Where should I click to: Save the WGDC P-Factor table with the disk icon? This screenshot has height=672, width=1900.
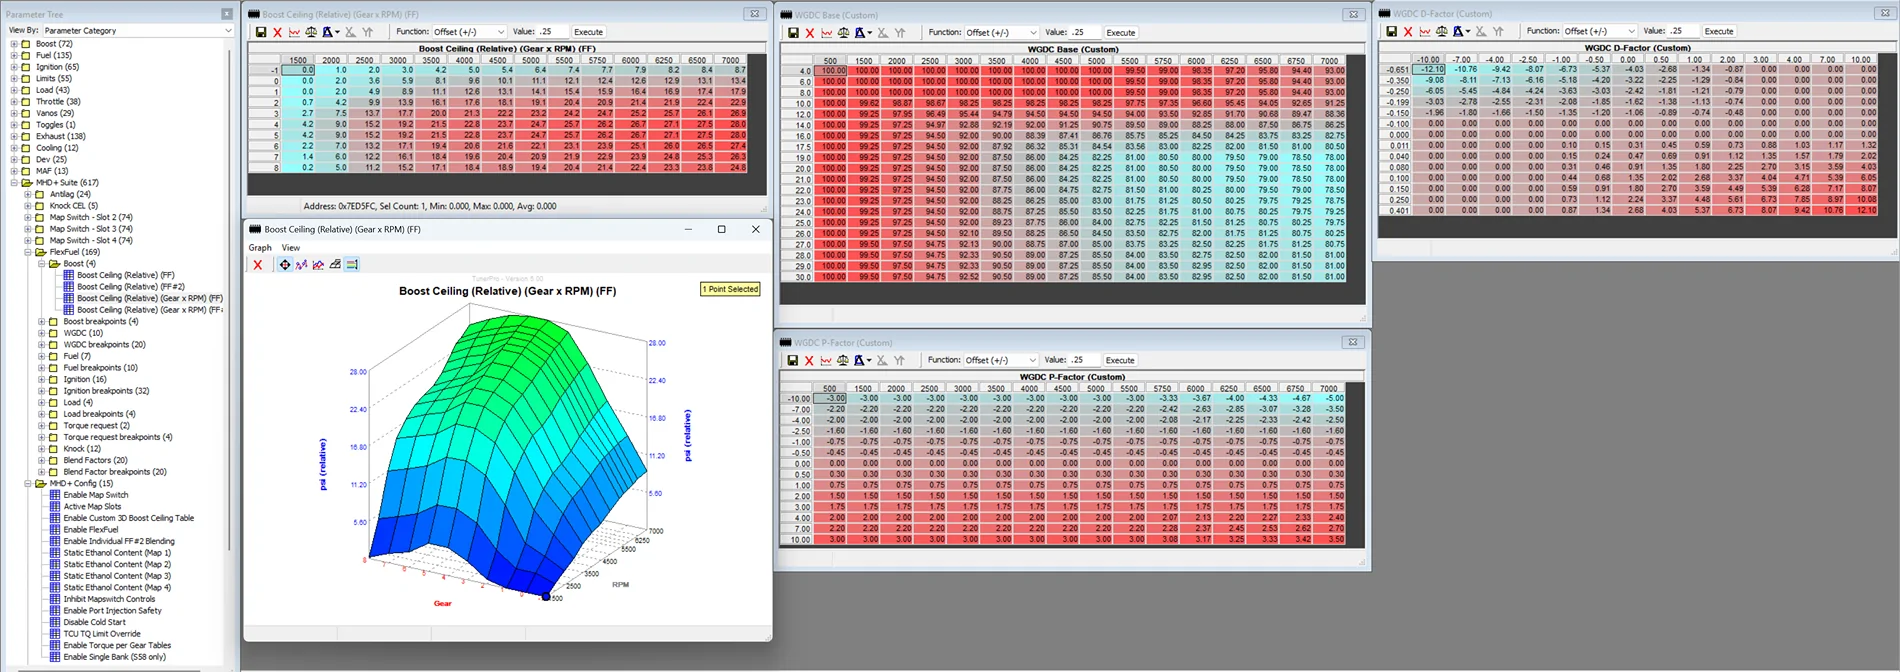(792, 360)
